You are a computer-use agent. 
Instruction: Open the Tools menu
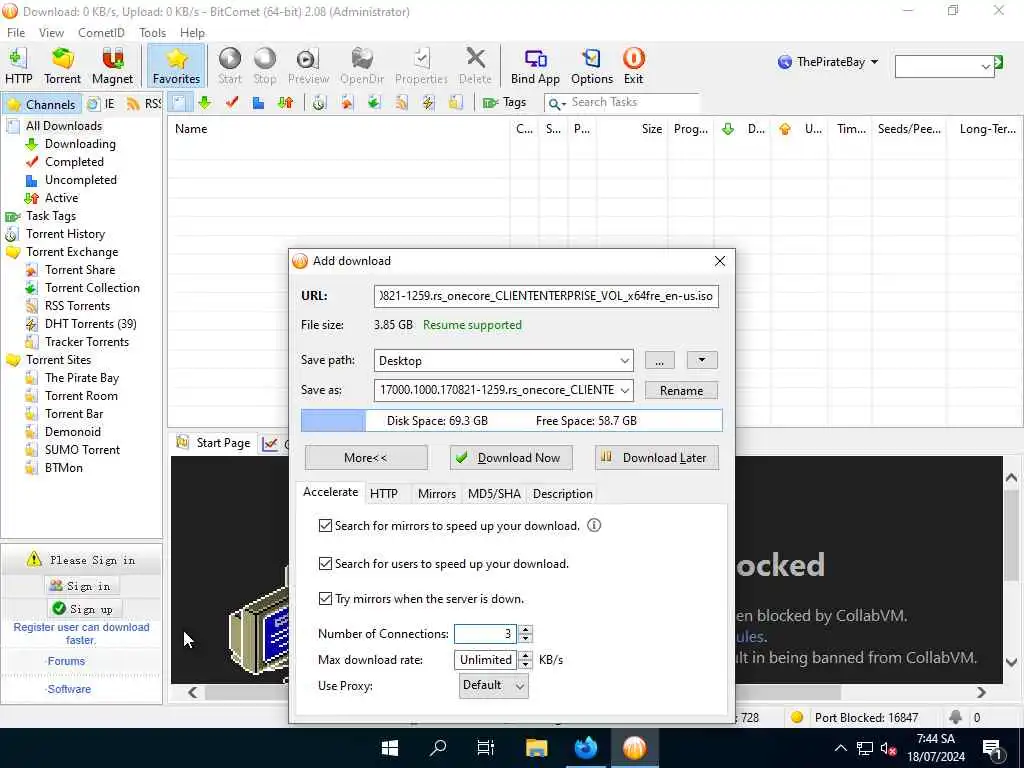pos(152,33)
